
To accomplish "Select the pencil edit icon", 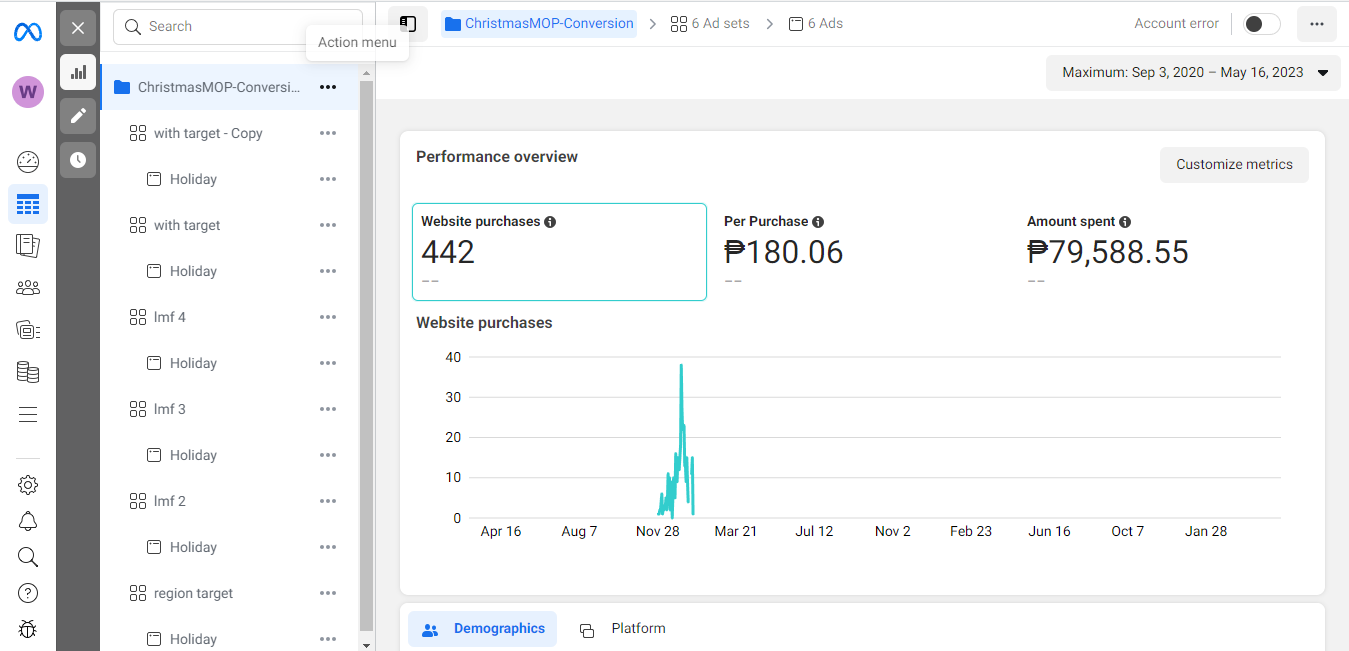I will pyautogui.click(x=78, y=116).
